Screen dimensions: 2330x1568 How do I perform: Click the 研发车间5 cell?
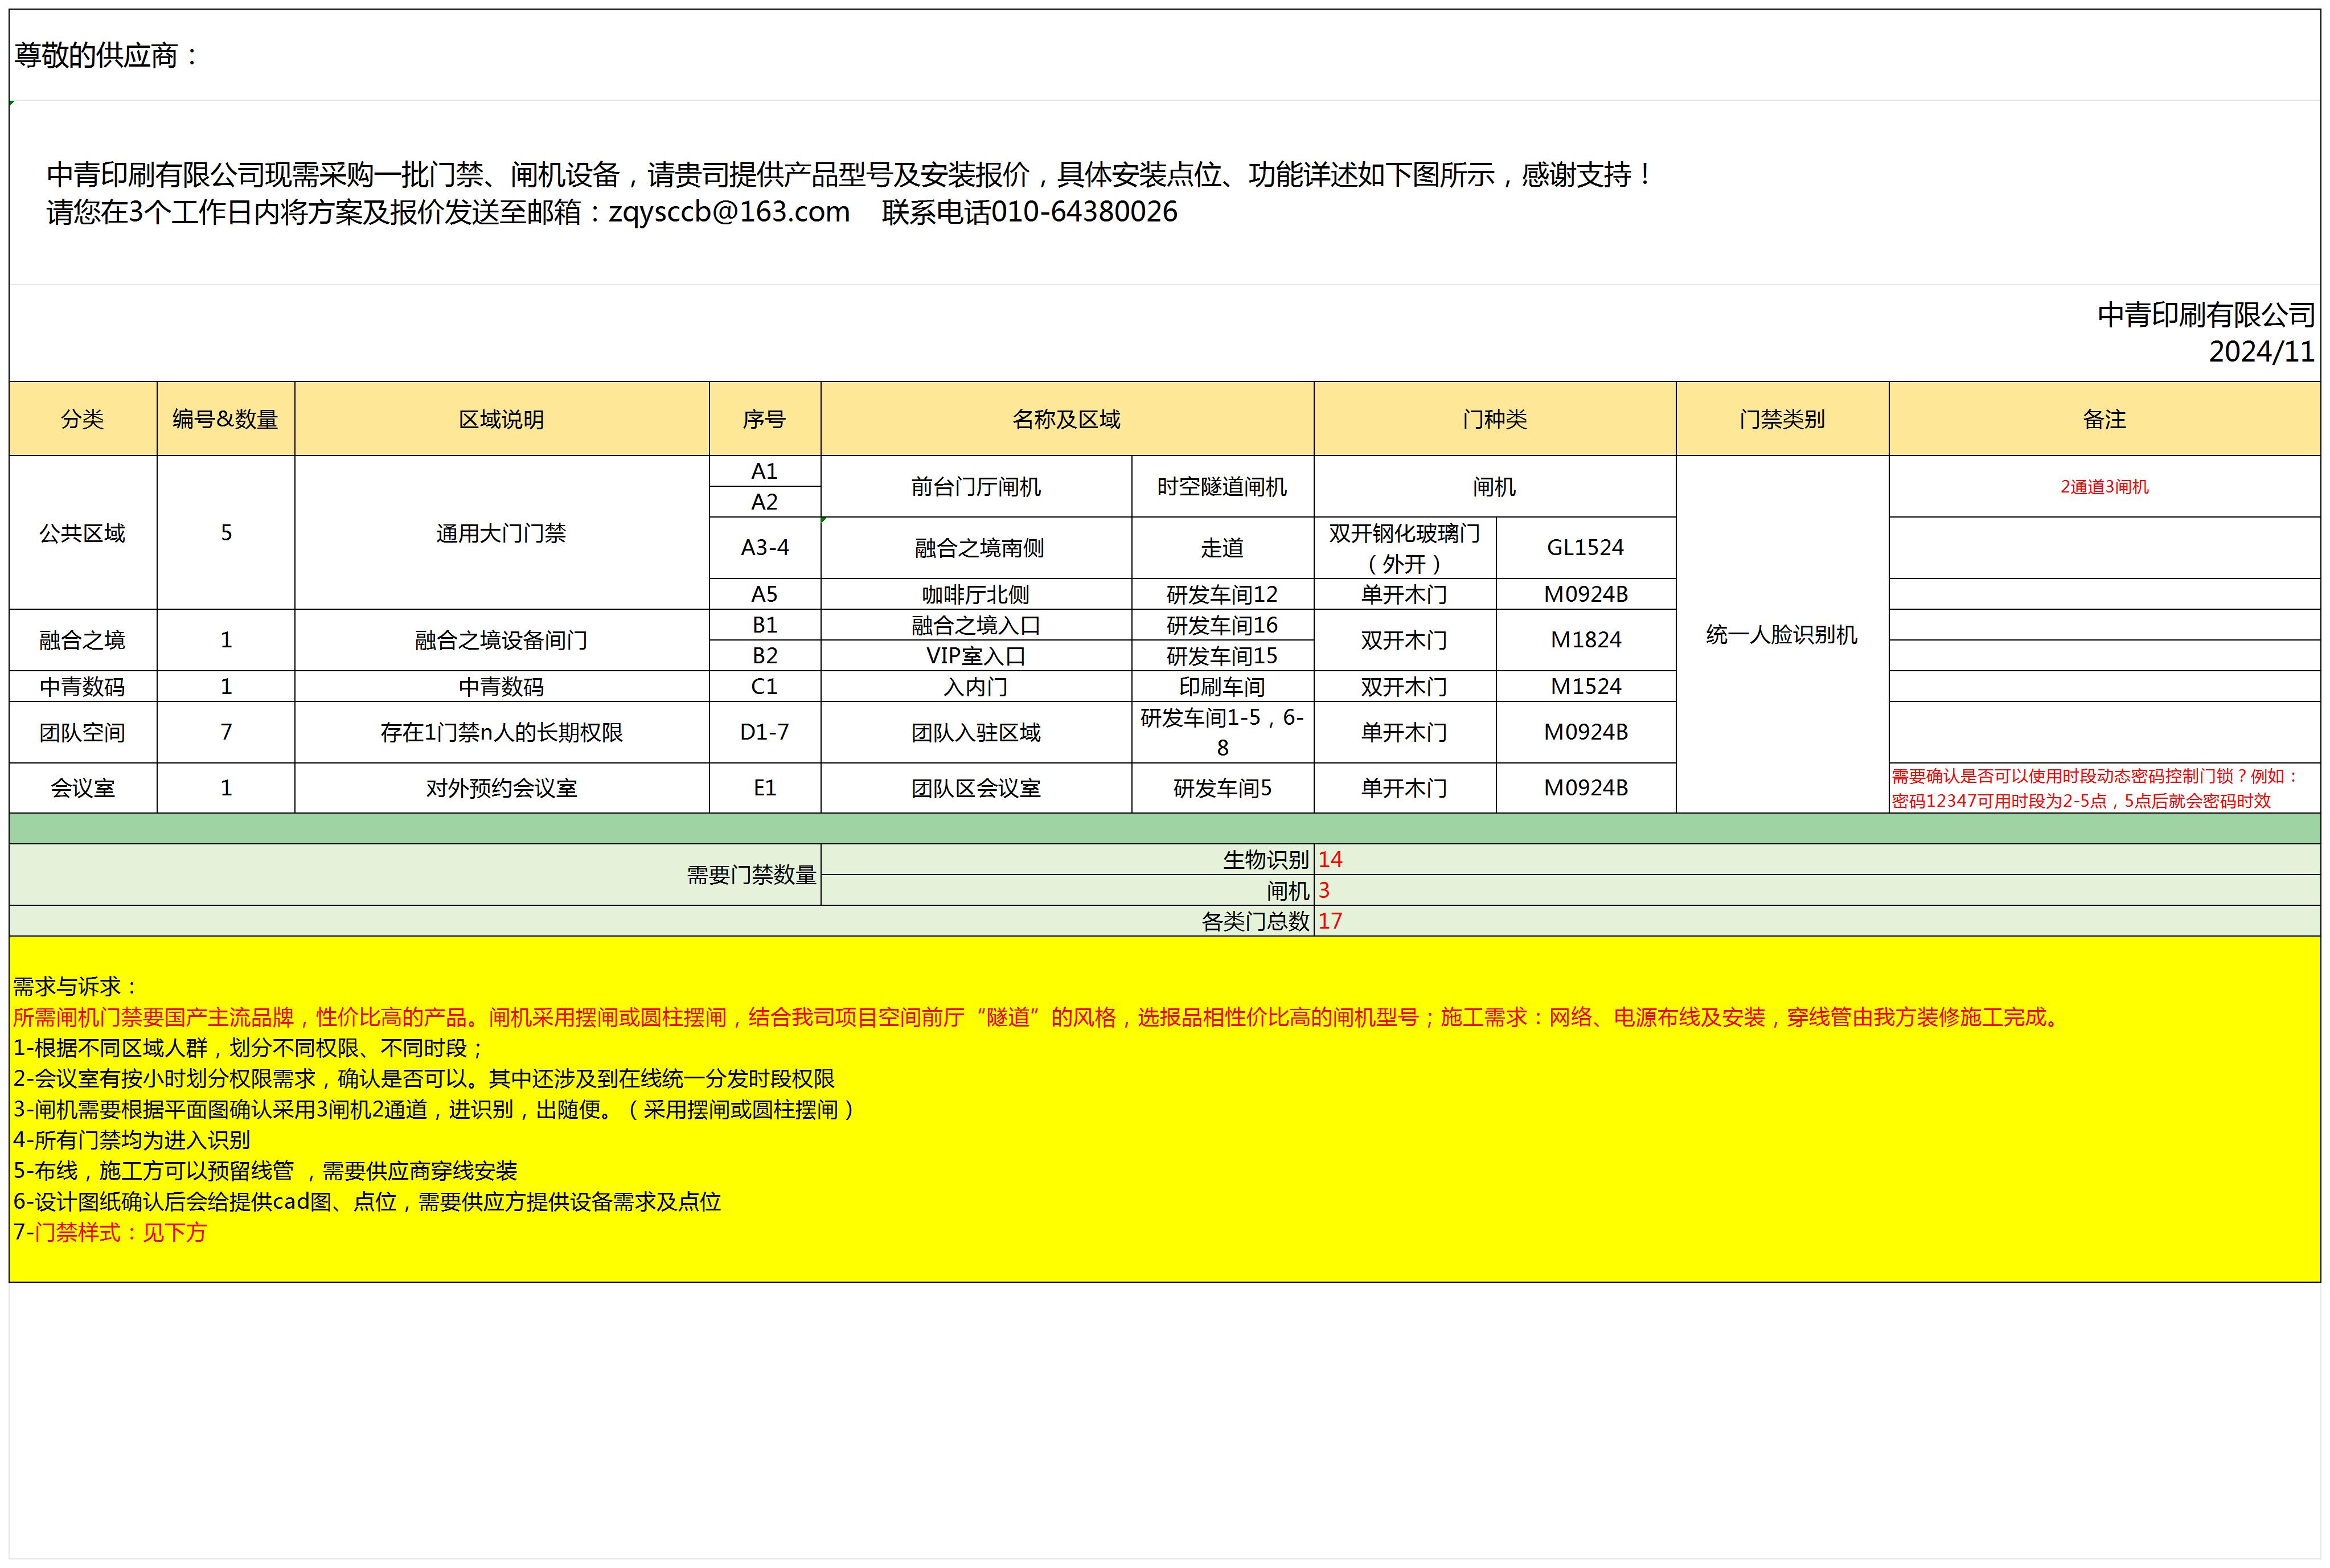(x=1223, y=788)
